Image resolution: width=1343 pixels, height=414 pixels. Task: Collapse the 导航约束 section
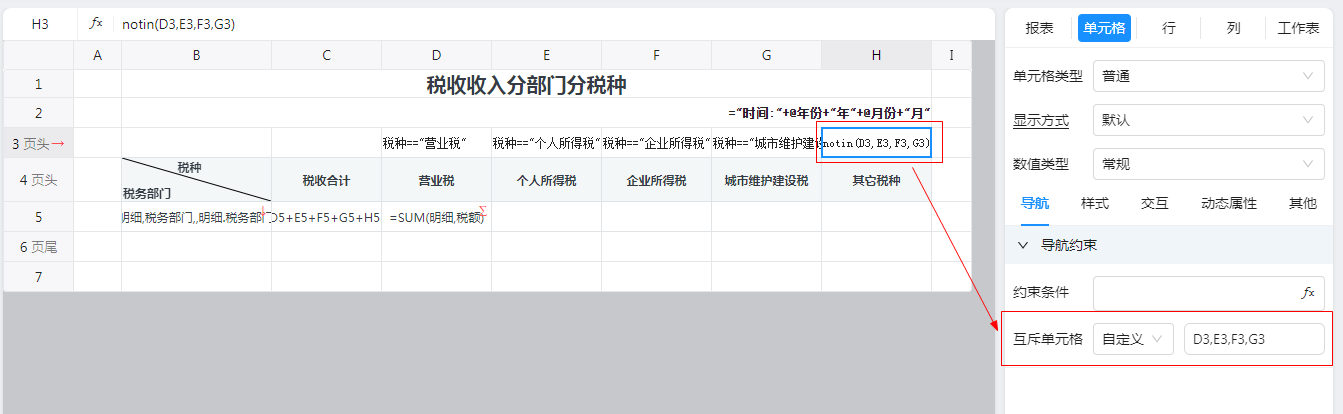click(x=1022, y=245)
